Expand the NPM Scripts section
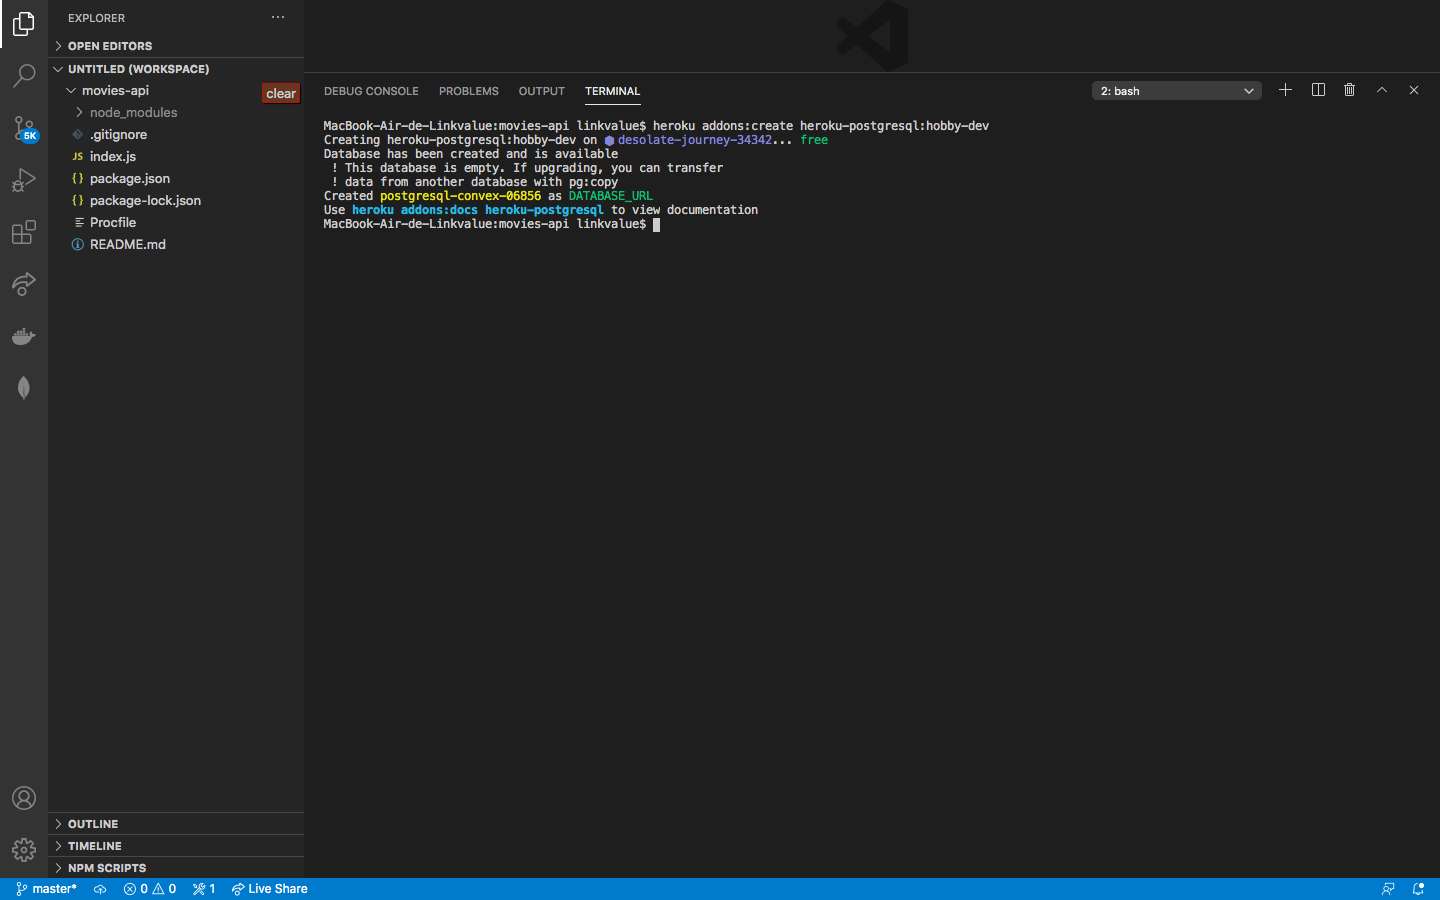This screenshot has width=1440, height=900. [x=176, y=868]
